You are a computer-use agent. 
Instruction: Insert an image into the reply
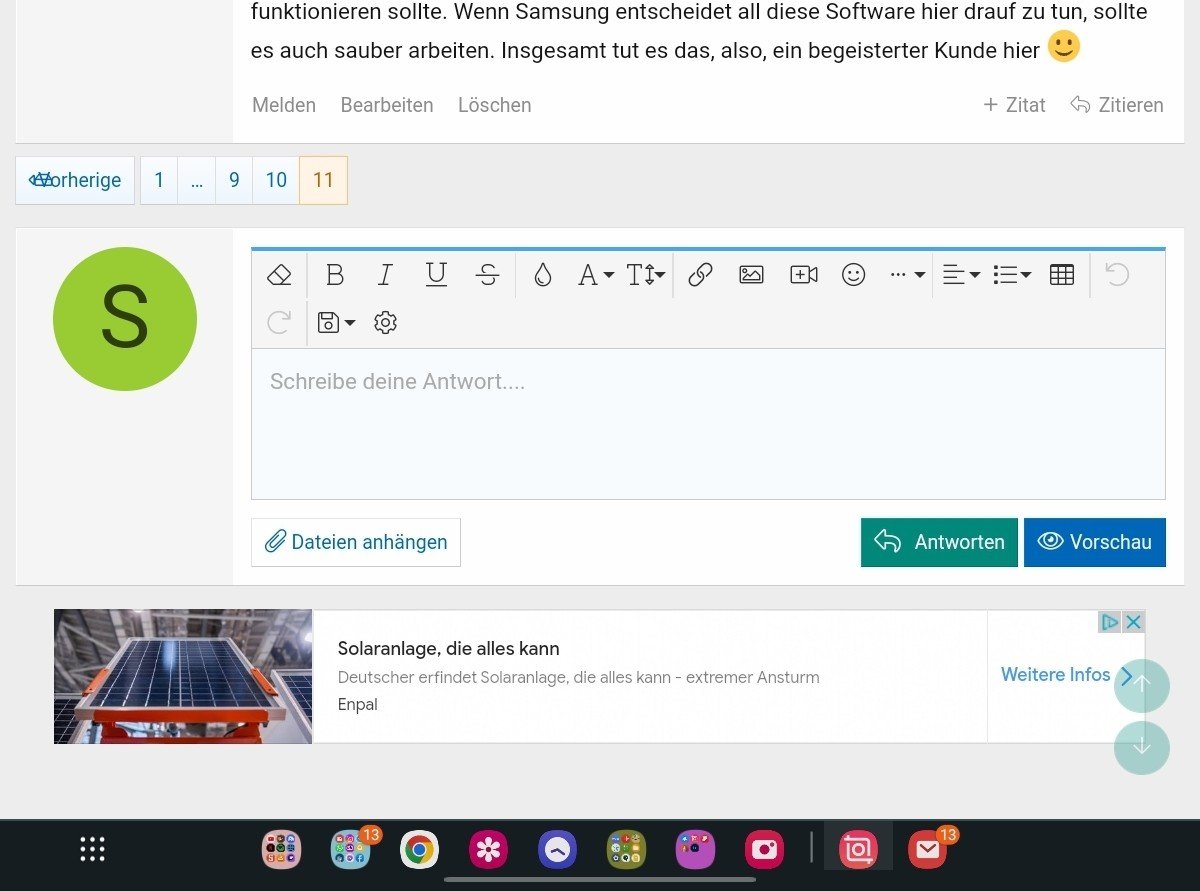coord(751,275)
